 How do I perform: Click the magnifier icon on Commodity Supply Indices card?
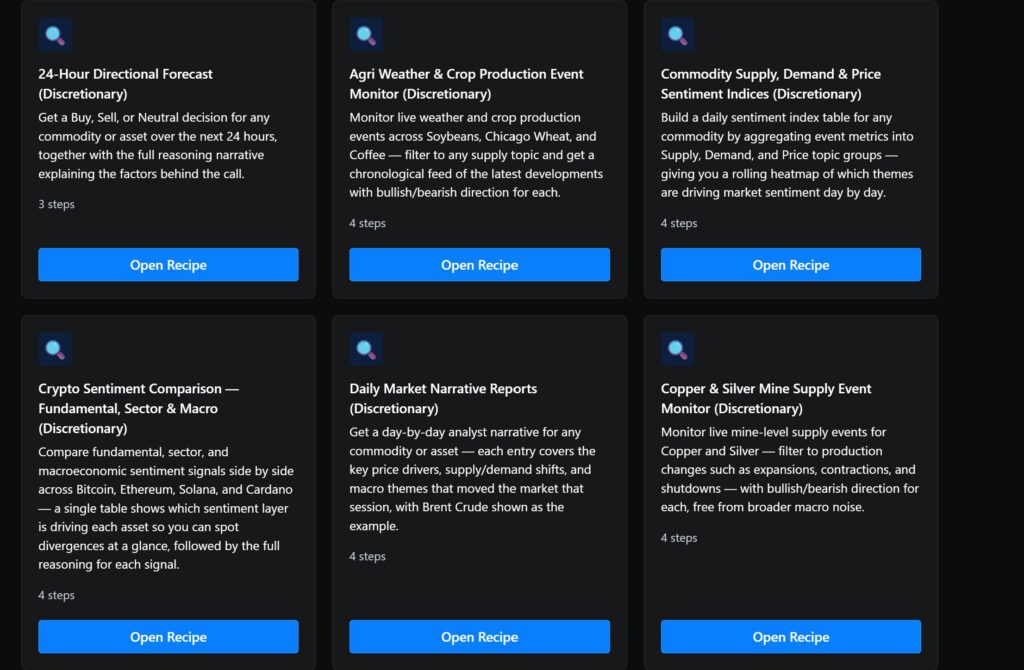click(677, 33)
